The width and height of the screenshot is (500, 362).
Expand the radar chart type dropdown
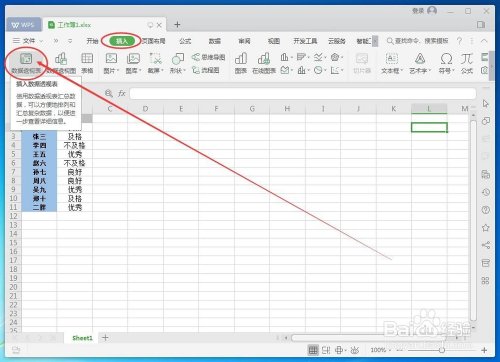tap(342, 57)
